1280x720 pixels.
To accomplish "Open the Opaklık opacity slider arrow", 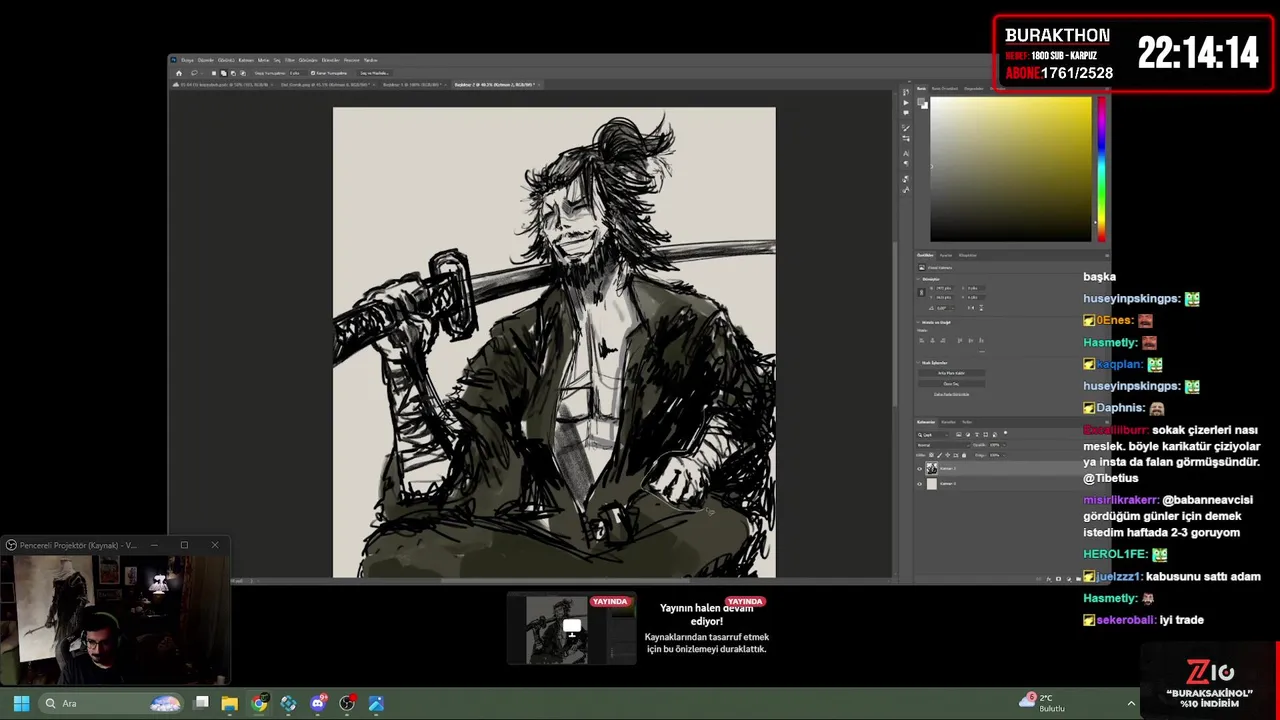I will (x=1004, y=445).
